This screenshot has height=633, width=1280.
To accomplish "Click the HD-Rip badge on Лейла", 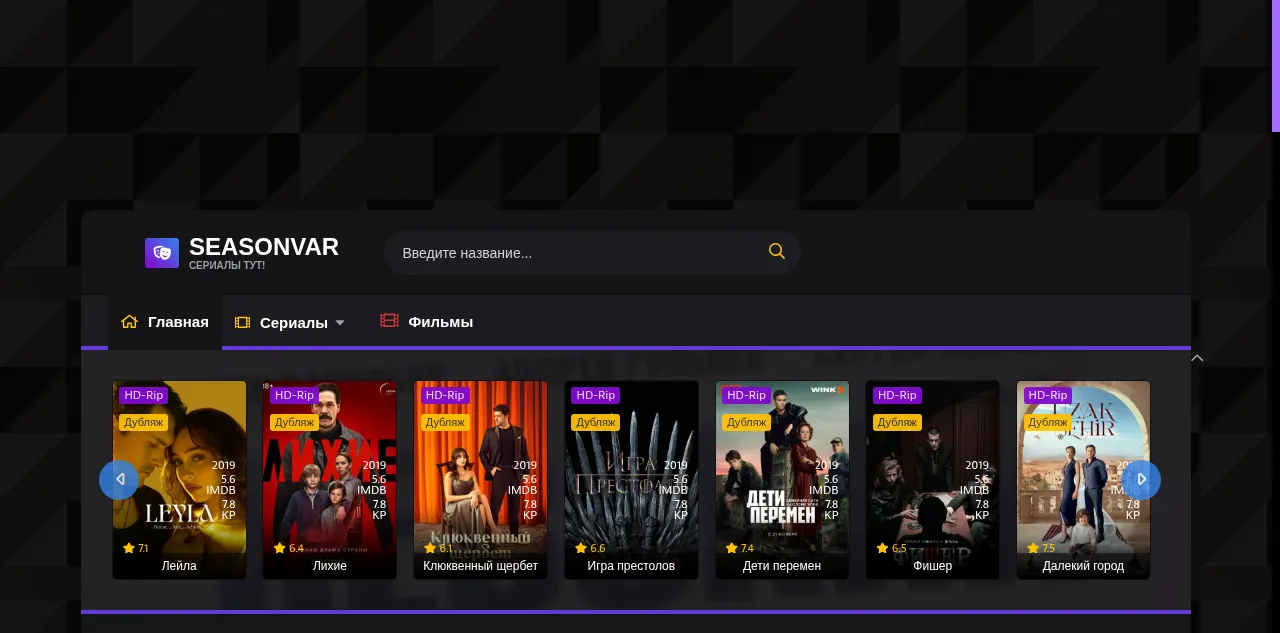I will click(x=144, y=395).
